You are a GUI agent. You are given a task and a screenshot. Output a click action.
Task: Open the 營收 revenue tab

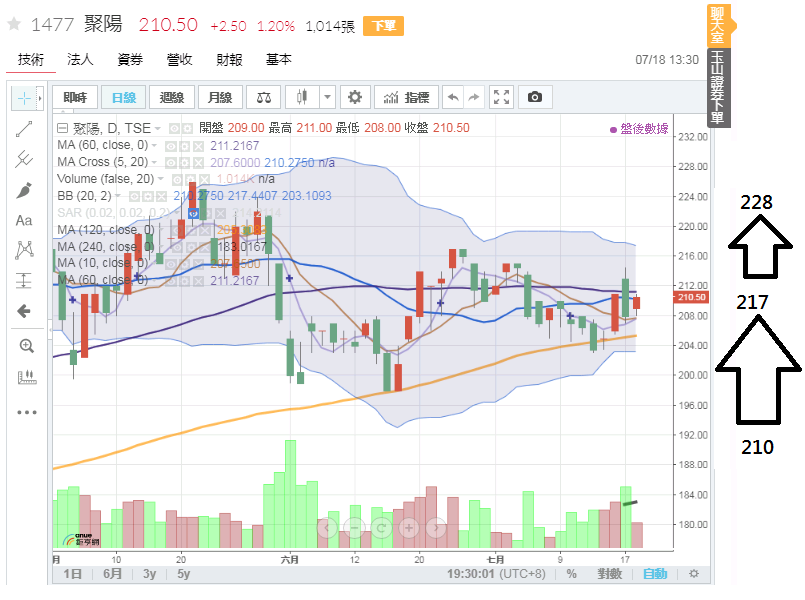coord(179,60)
